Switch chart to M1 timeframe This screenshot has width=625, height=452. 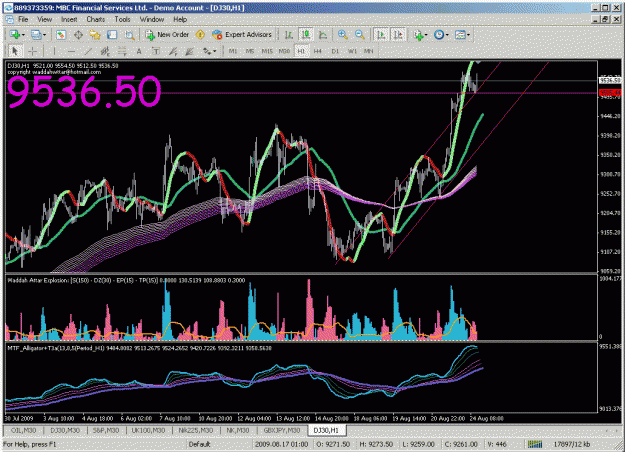[x=233, y=51]
